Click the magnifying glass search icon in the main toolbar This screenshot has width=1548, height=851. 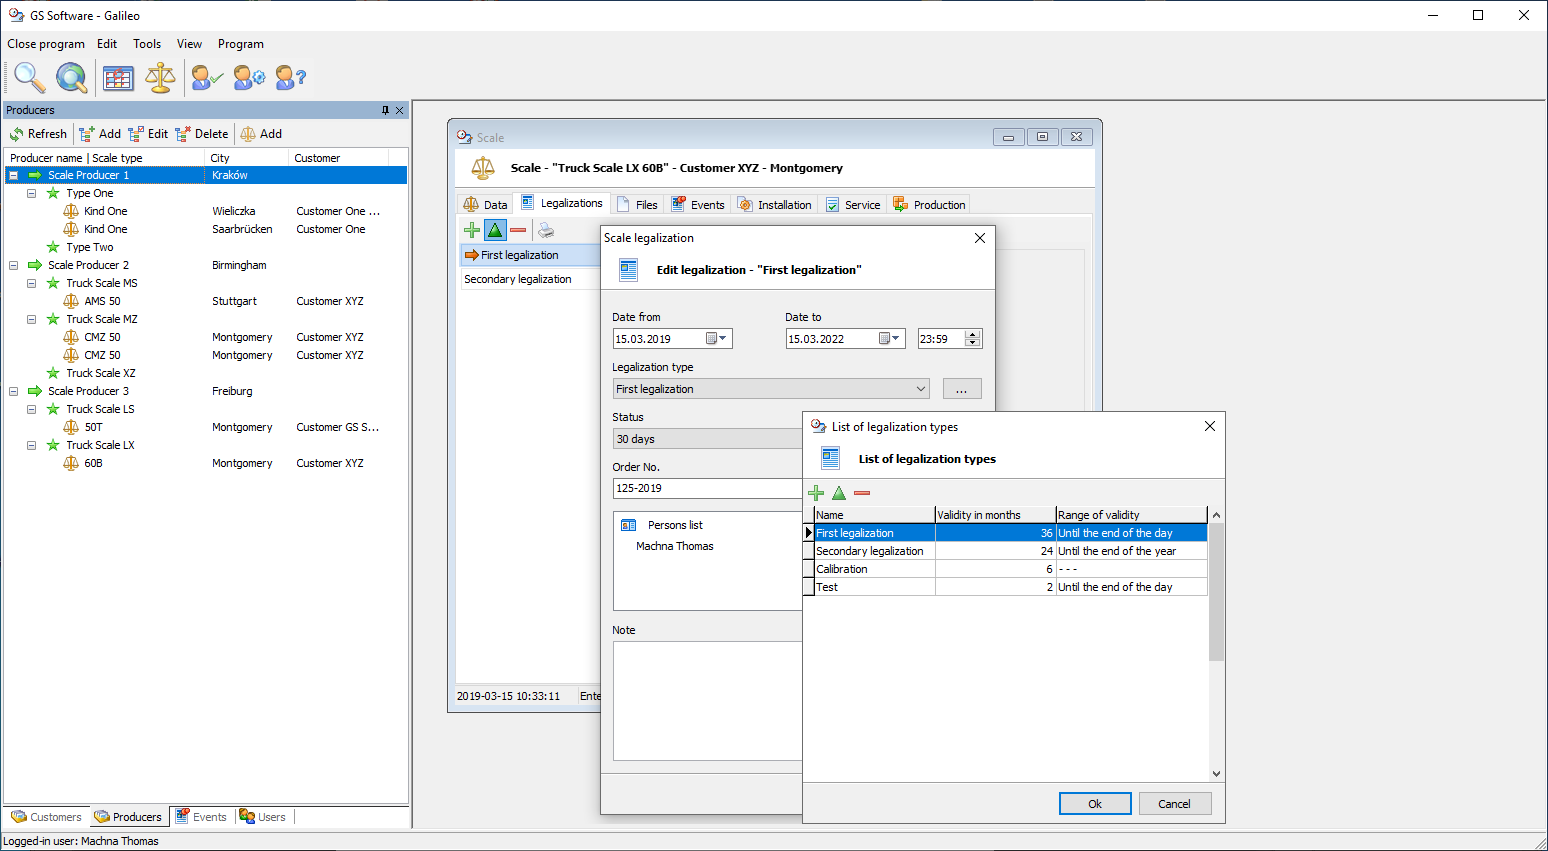tap(29, 77)
